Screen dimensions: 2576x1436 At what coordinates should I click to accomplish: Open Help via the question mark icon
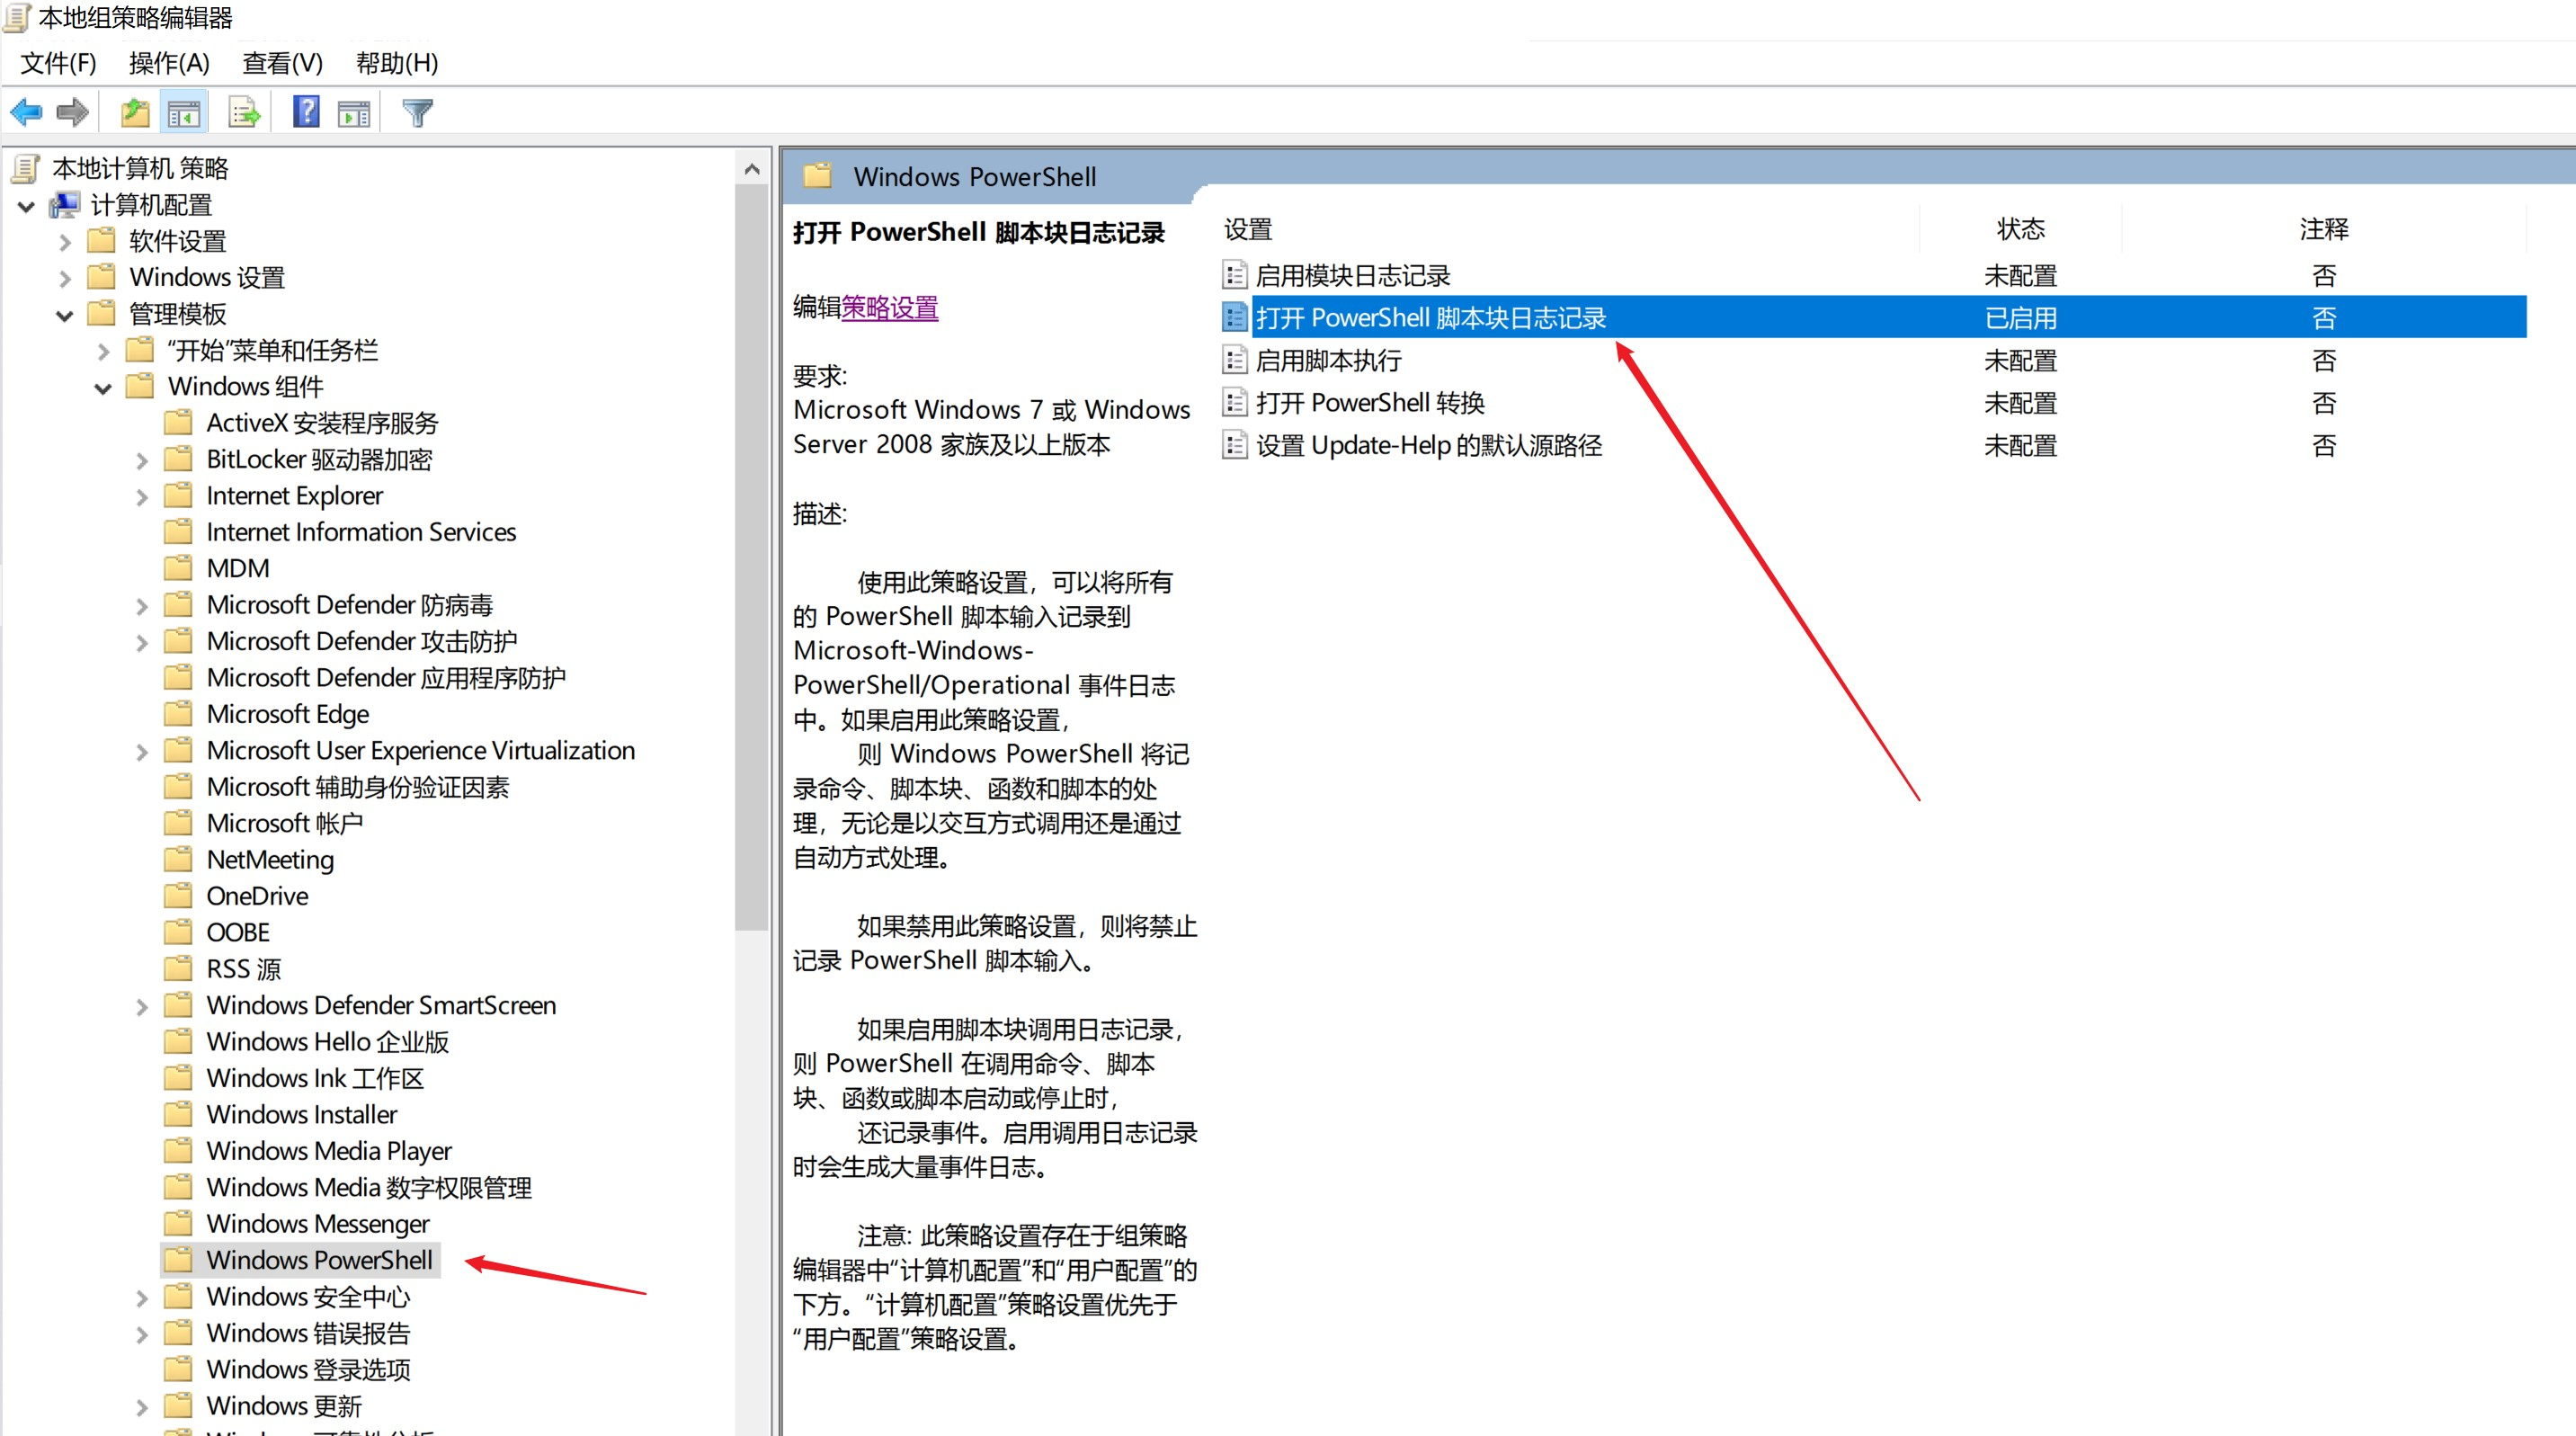(x=306, y=112)
